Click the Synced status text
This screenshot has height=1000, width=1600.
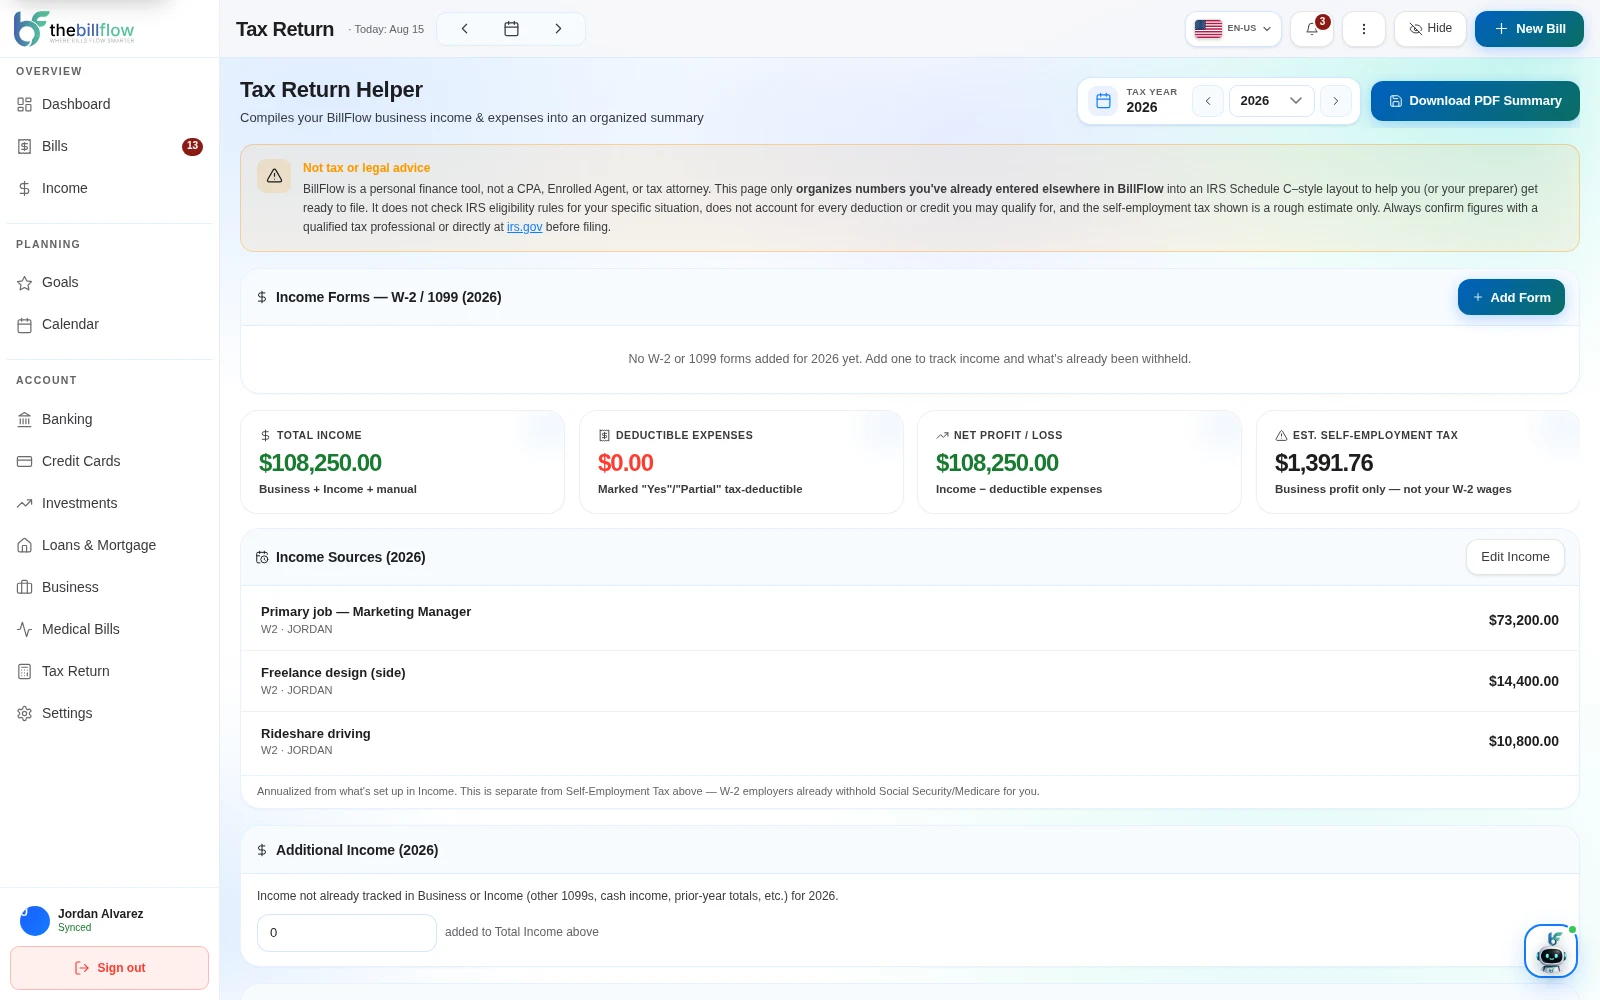point(74,928)
